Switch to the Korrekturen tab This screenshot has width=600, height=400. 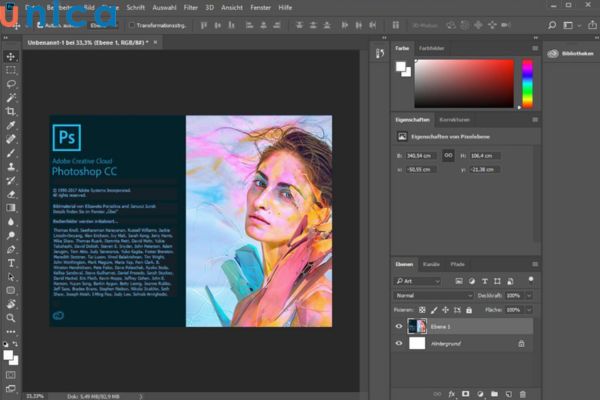click(x=455, y=120)
